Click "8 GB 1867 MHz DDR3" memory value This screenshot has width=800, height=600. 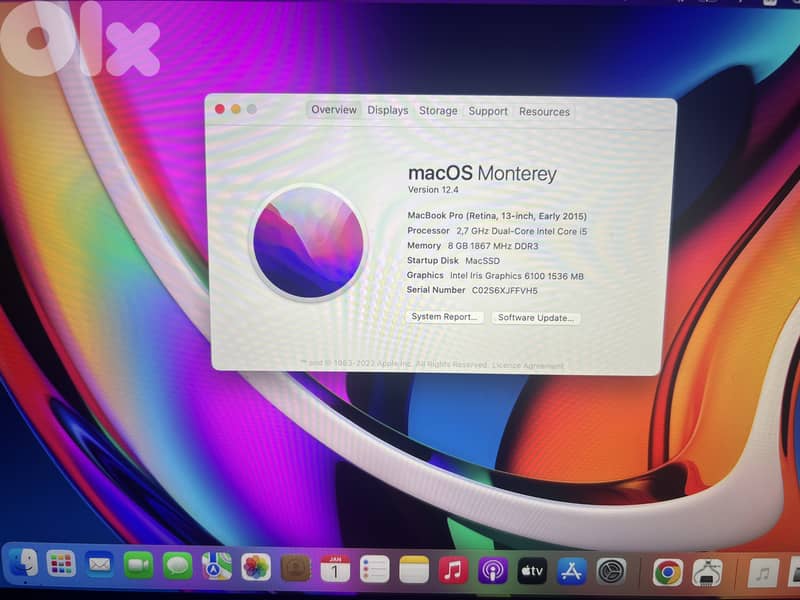tap(493, 246)
